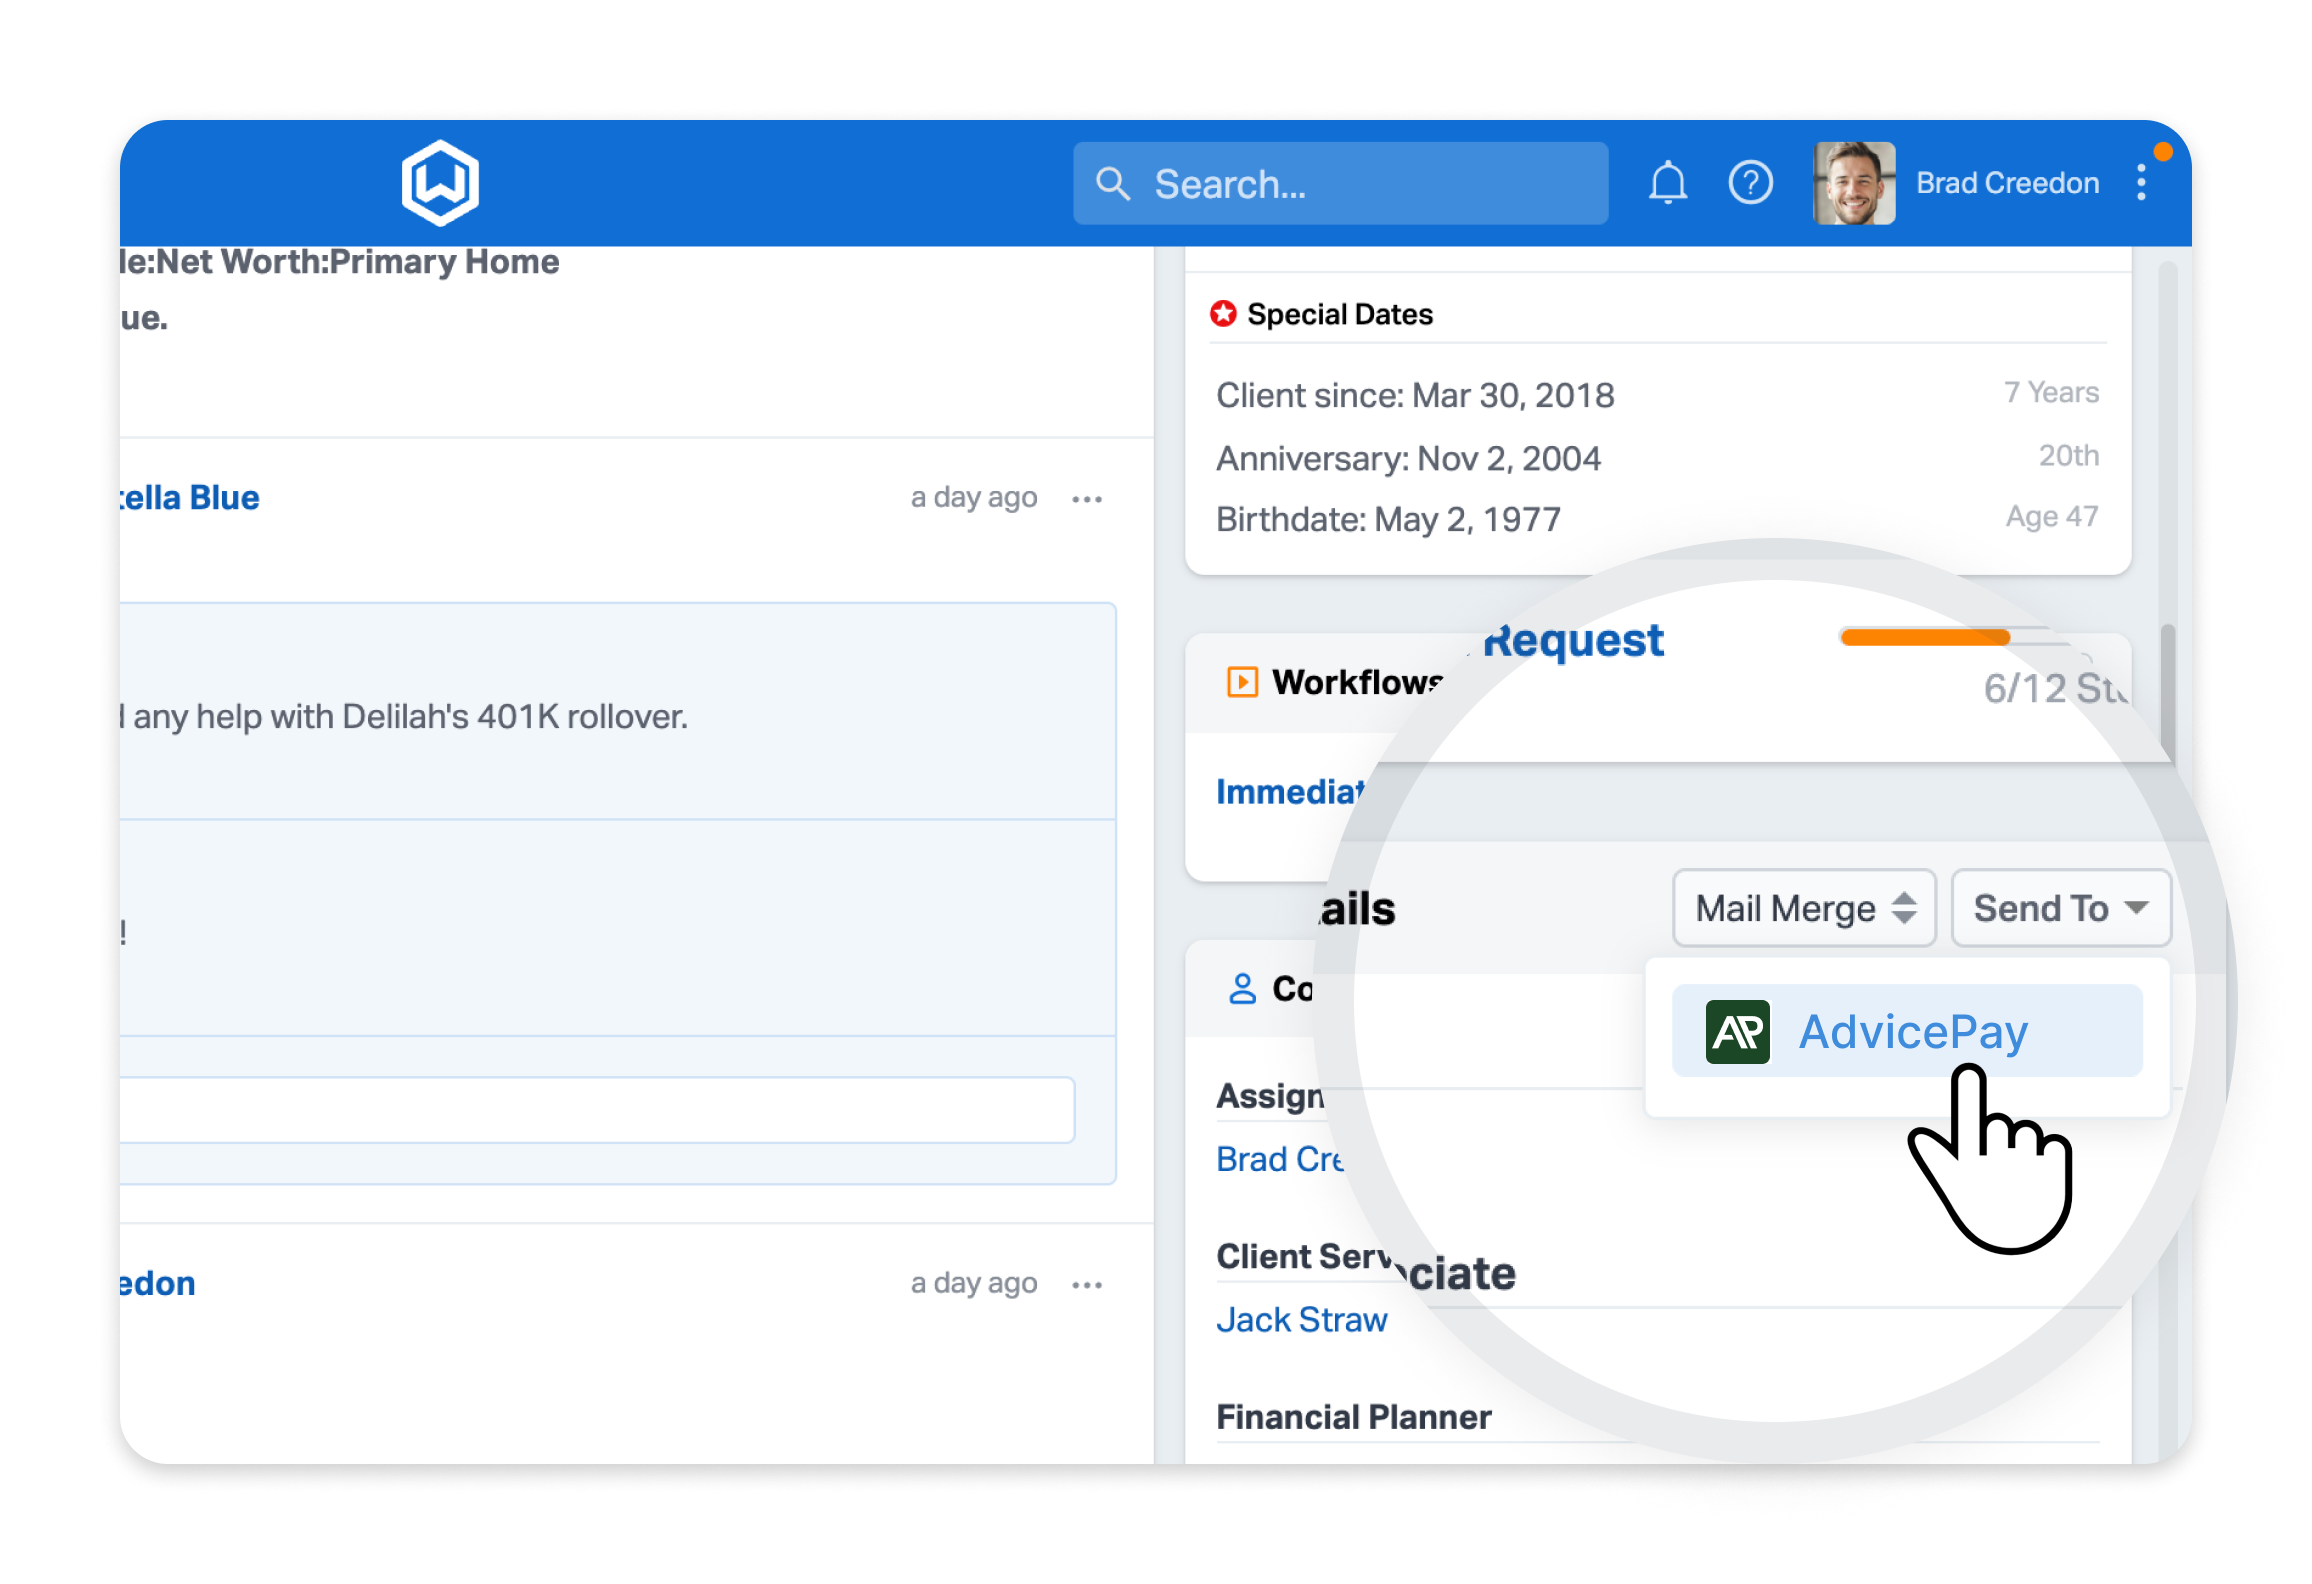Image resolution: width=2312 pixels, height=1584 pixels.
Task: Click the 401K rollover note text
Action: click(x=404, y=717)
